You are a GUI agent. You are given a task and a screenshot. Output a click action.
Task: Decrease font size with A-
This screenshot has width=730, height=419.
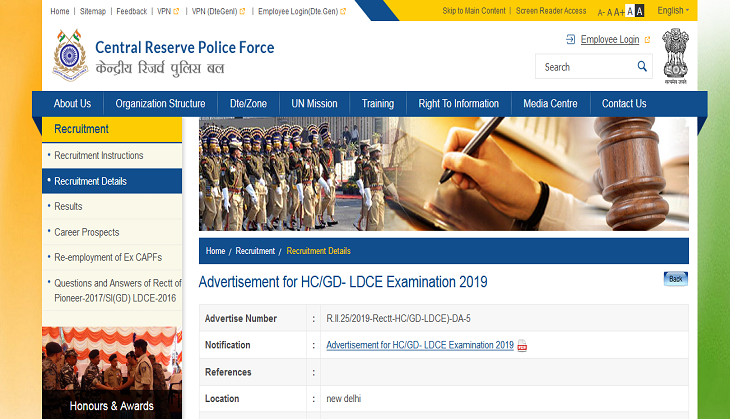click(602, 13)
